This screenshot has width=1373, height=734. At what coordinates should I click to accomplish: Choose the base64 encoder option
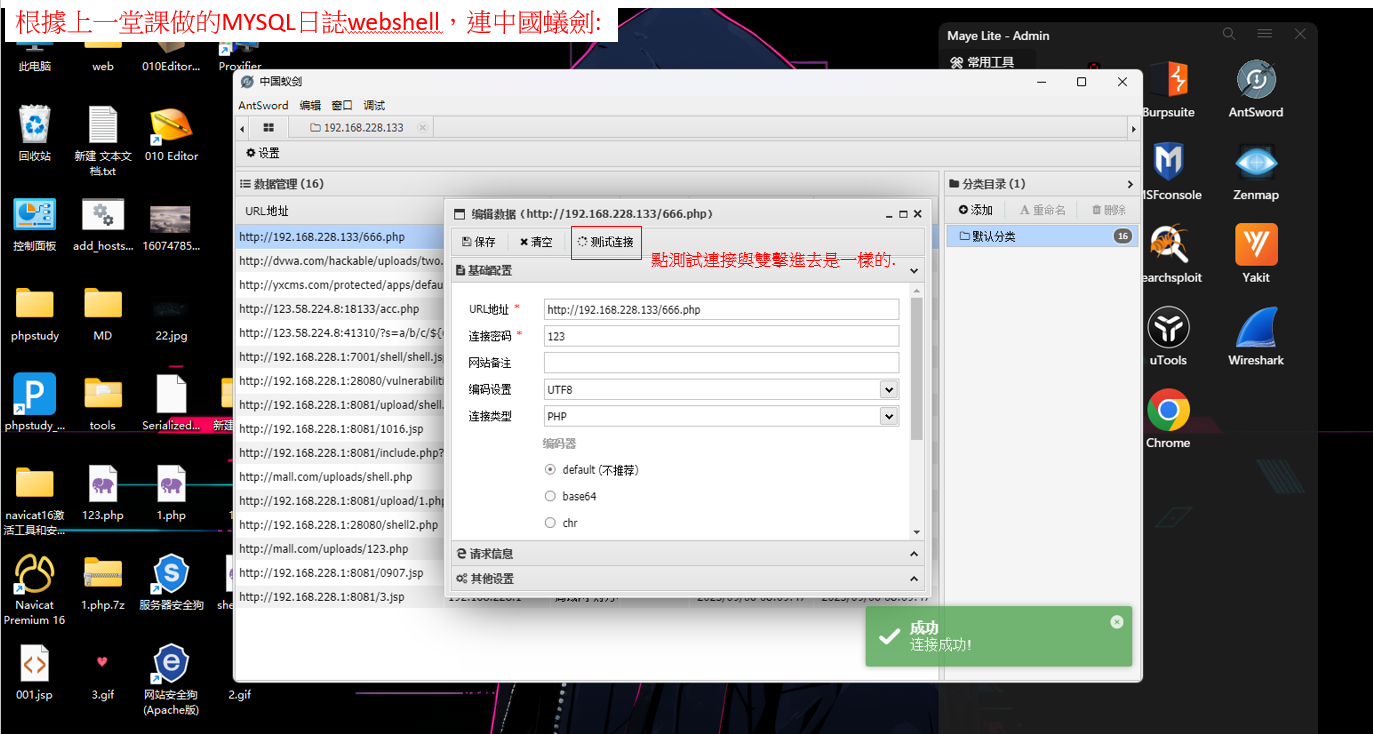550,496
